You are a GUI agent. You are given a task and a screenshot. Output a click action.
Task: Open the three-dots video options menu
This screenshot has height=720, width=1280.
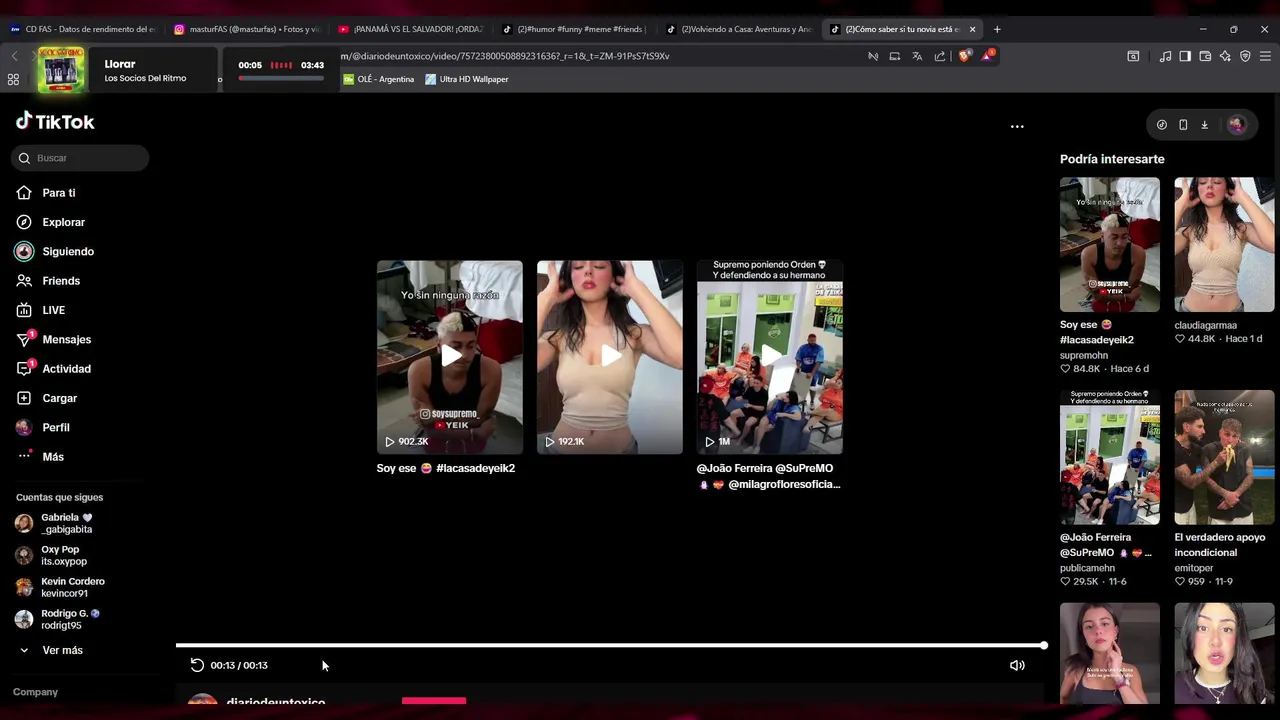(x=1017, y=126)
